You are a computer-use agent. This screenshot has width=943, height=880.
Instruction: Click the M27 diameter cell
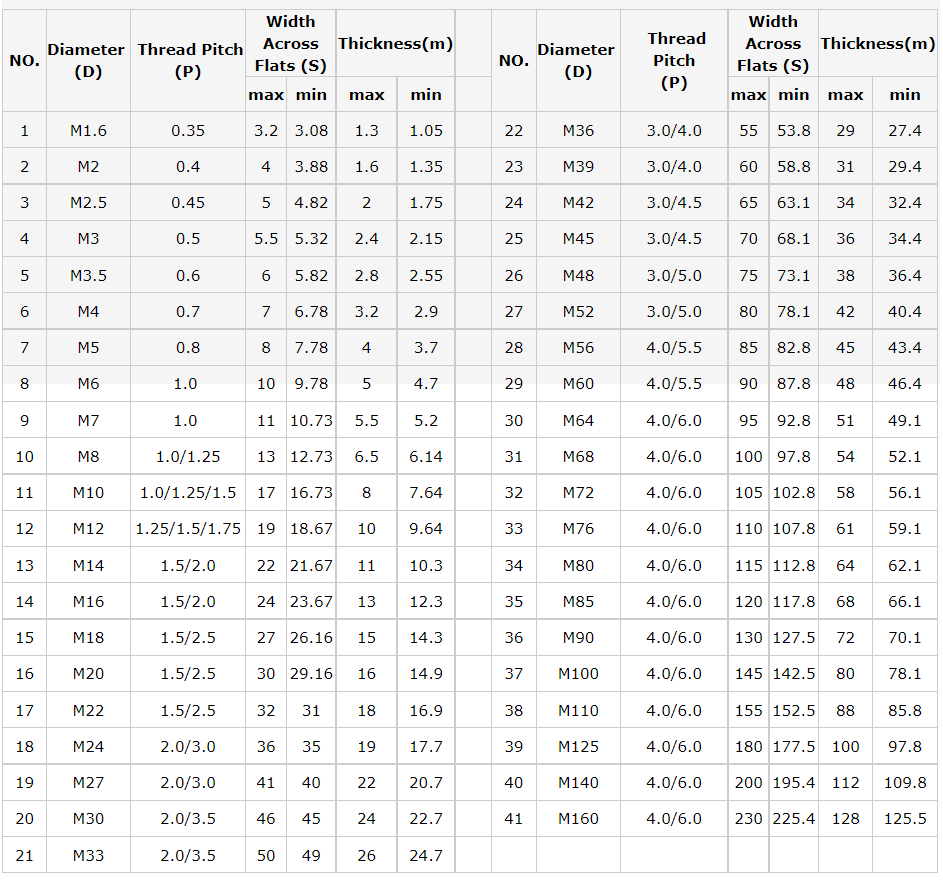pyautogui.click(x=88, y=783)
